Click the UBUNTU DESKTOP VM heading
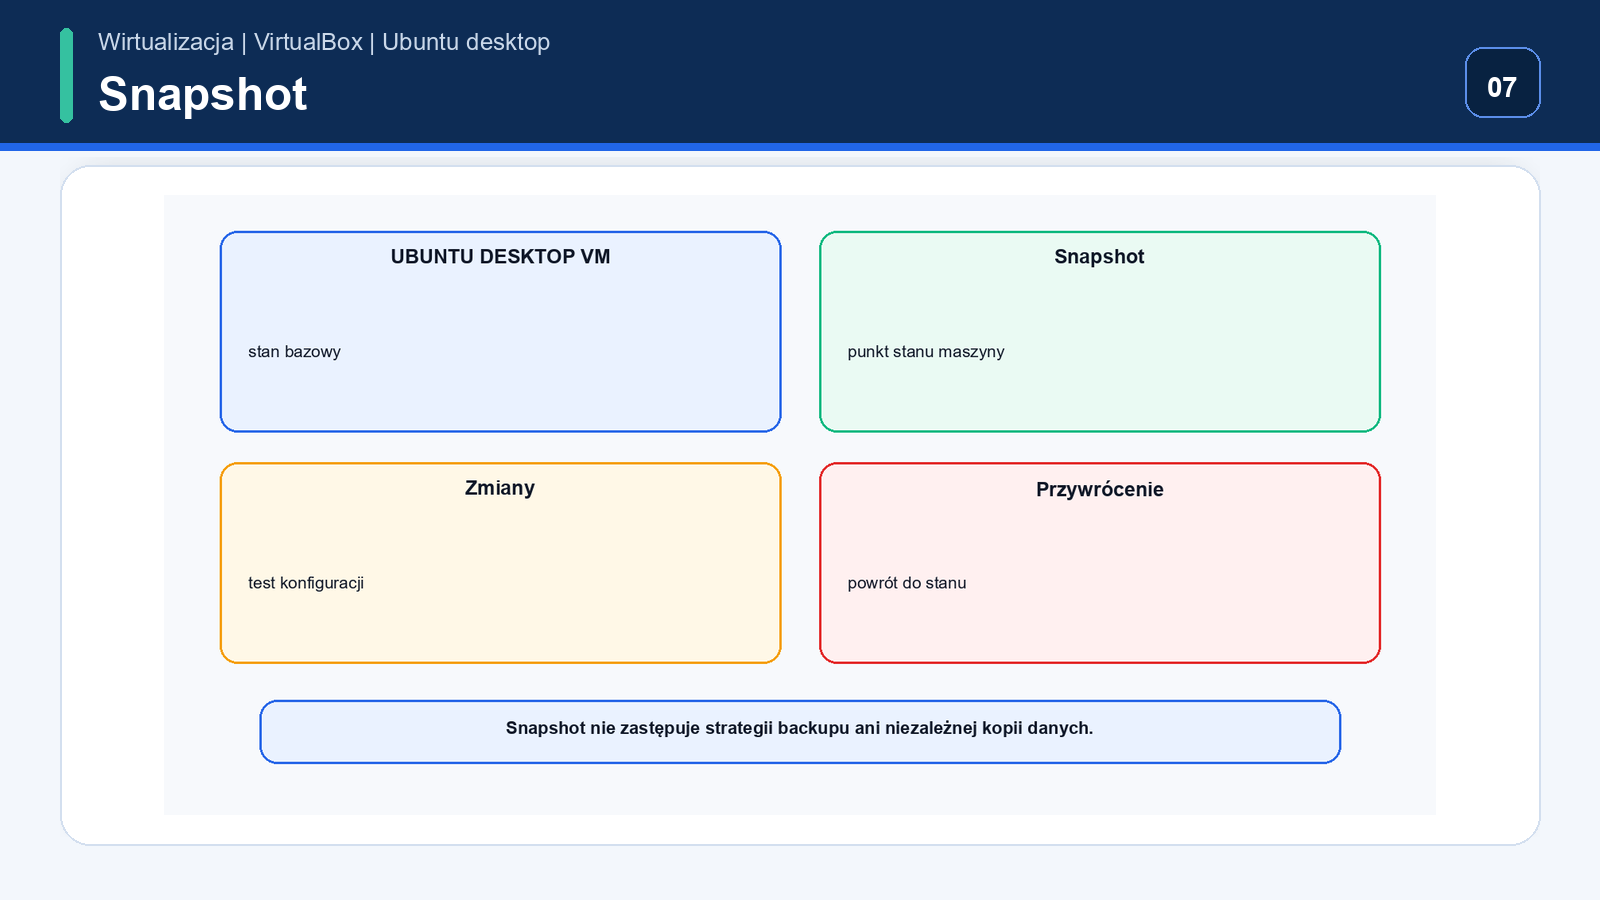The image size is (1600, 900). click(x=500, y=257)
